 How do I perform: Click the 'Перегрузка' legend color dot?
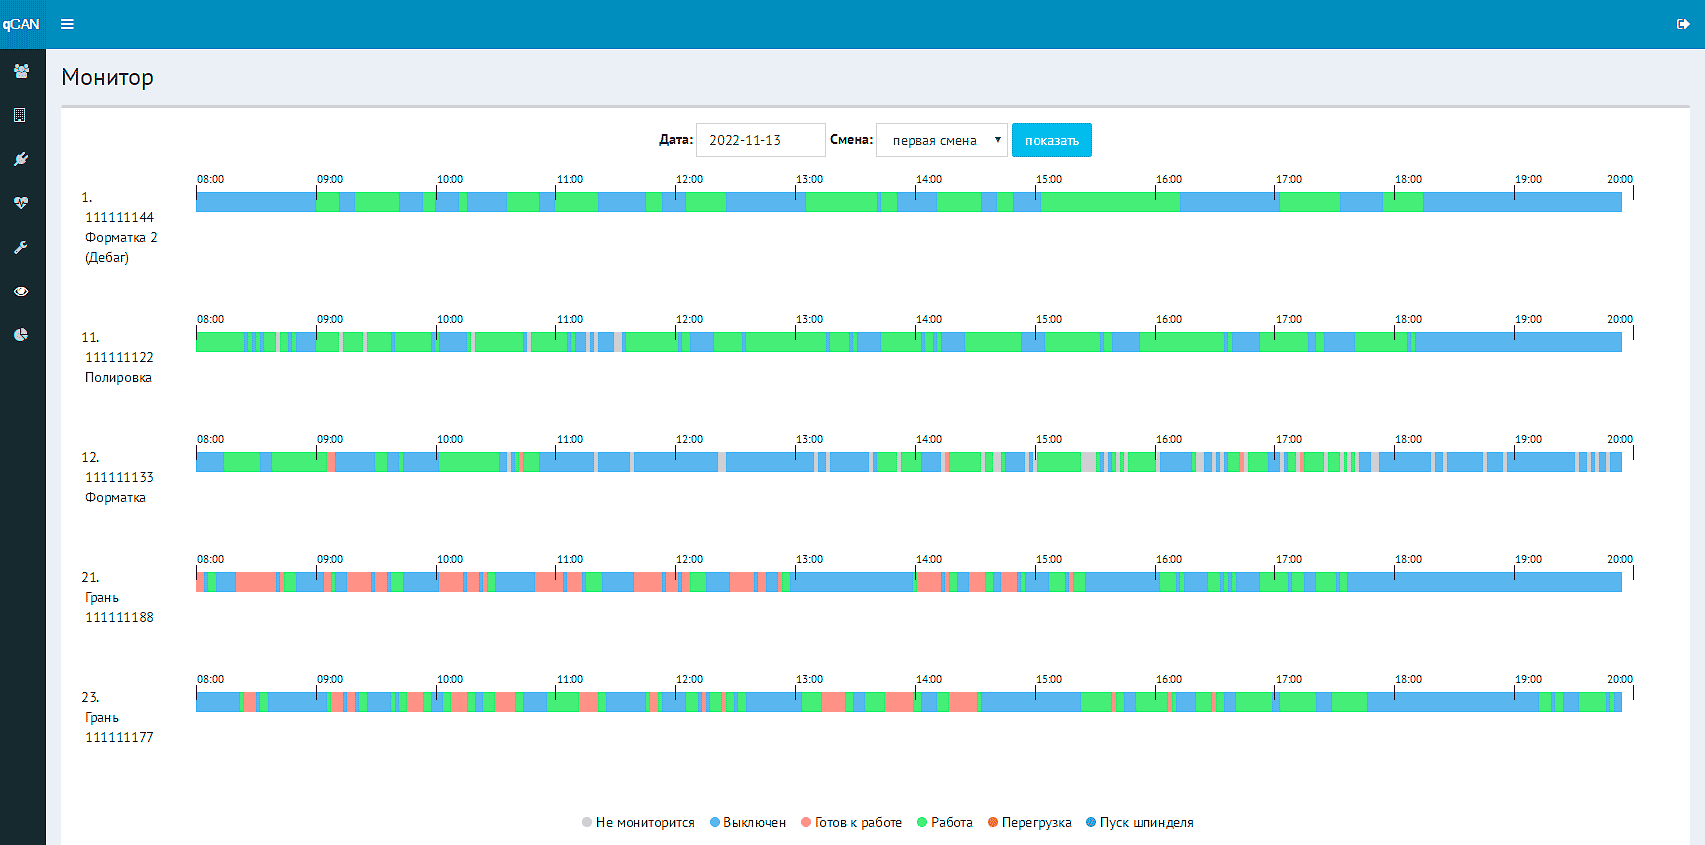[x=993, y=823]
